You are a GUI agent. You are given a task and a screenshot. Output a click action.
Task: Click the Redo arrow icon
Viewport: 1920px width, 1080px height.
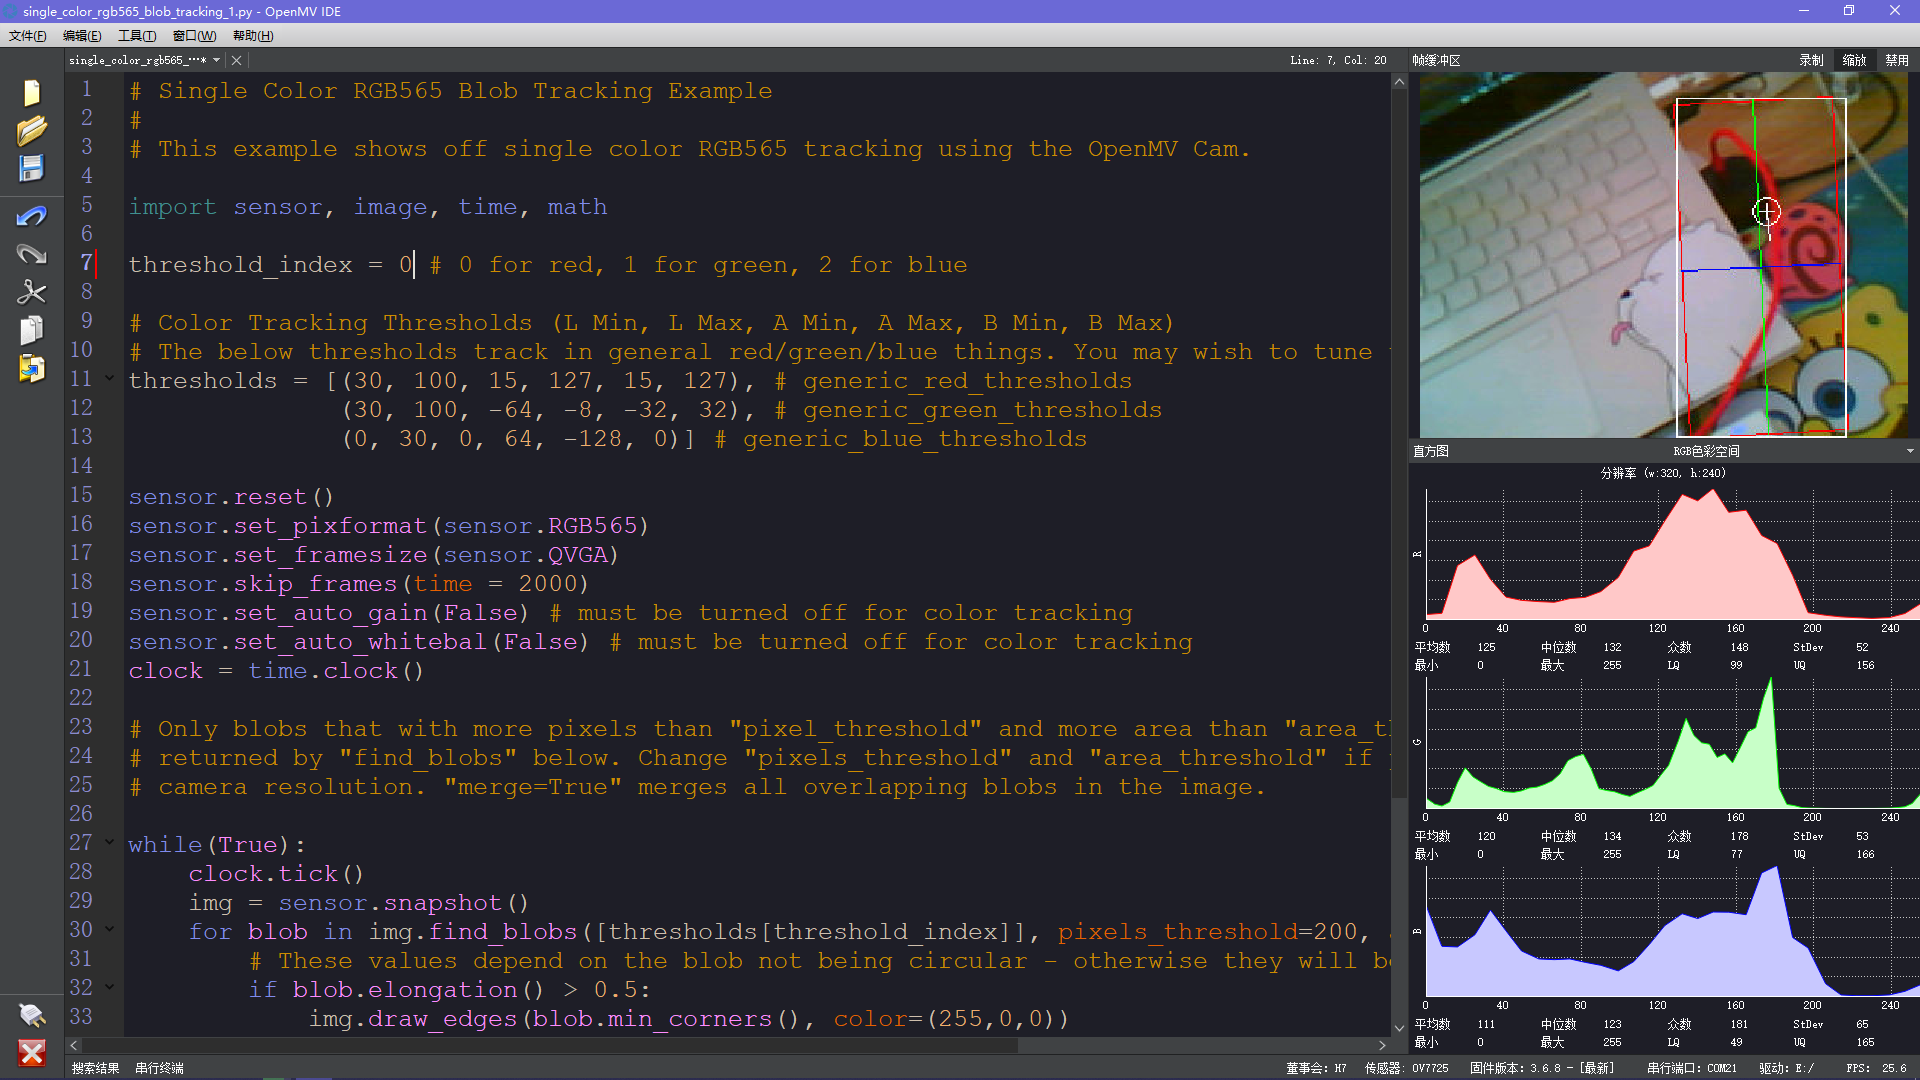pos(31,254)
